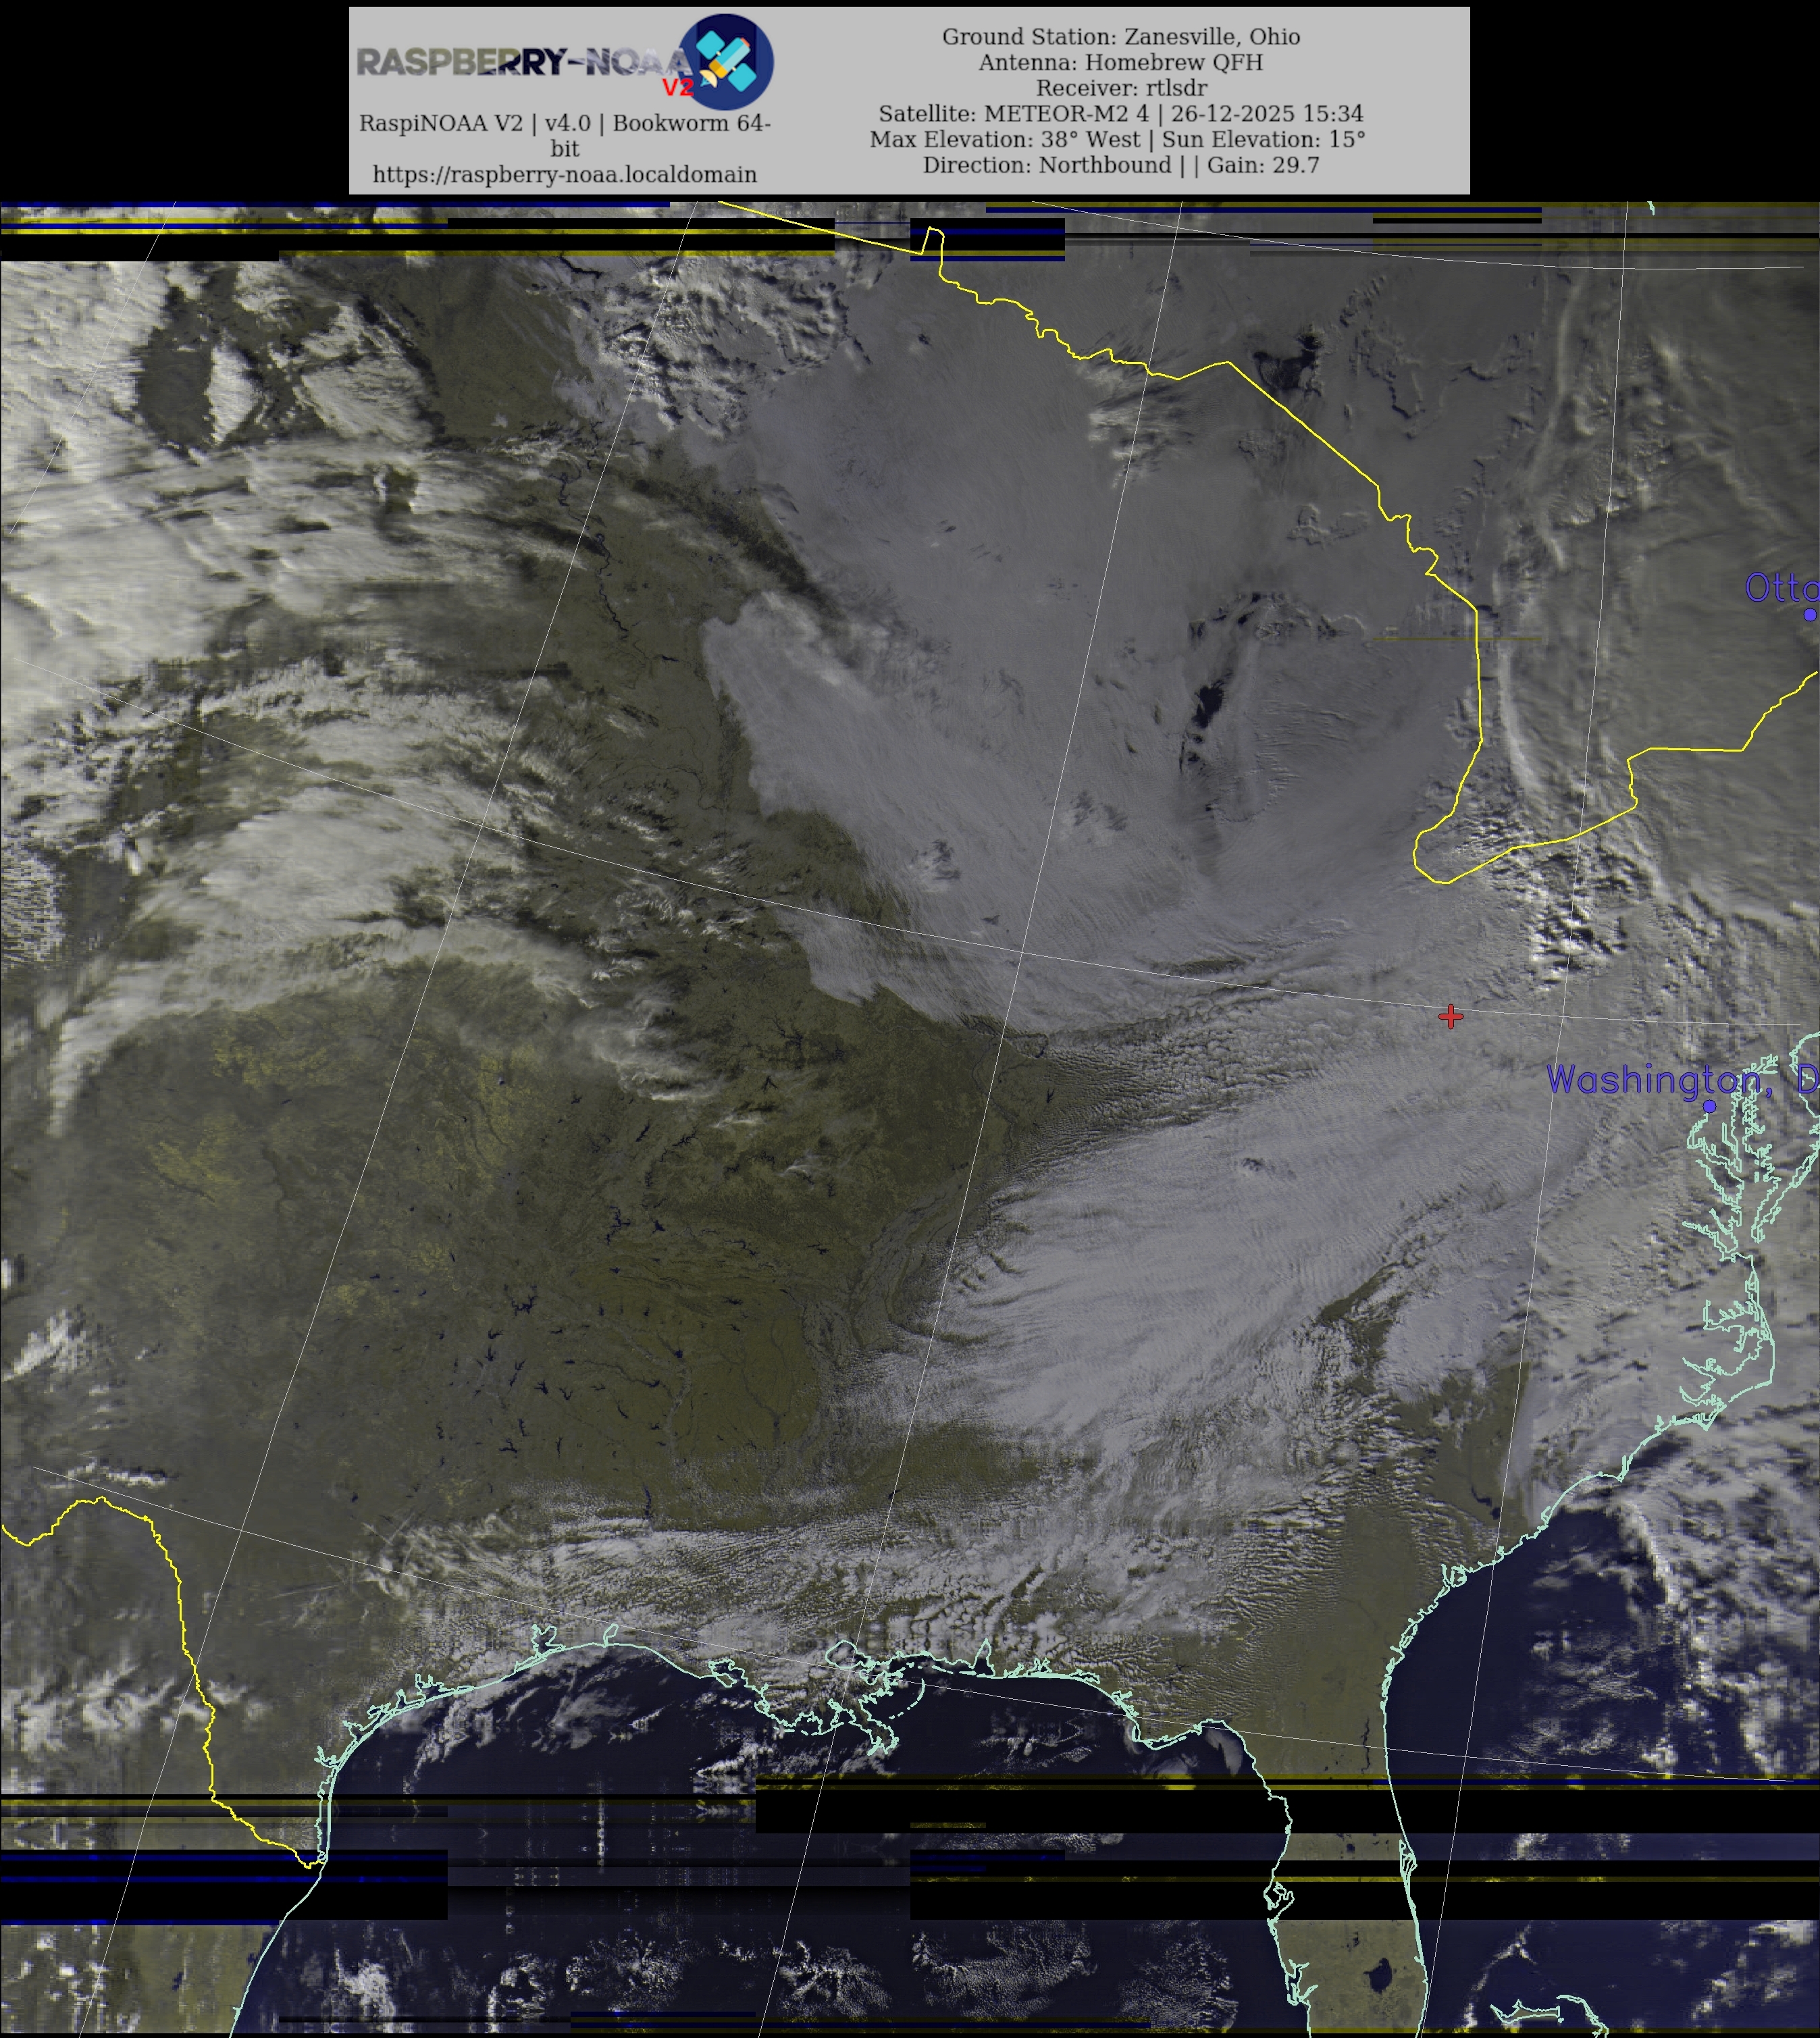Click the blue dot marking Washington
The width and height of the screenshot is (1820, 2038).
(x=1709, y=1106)
